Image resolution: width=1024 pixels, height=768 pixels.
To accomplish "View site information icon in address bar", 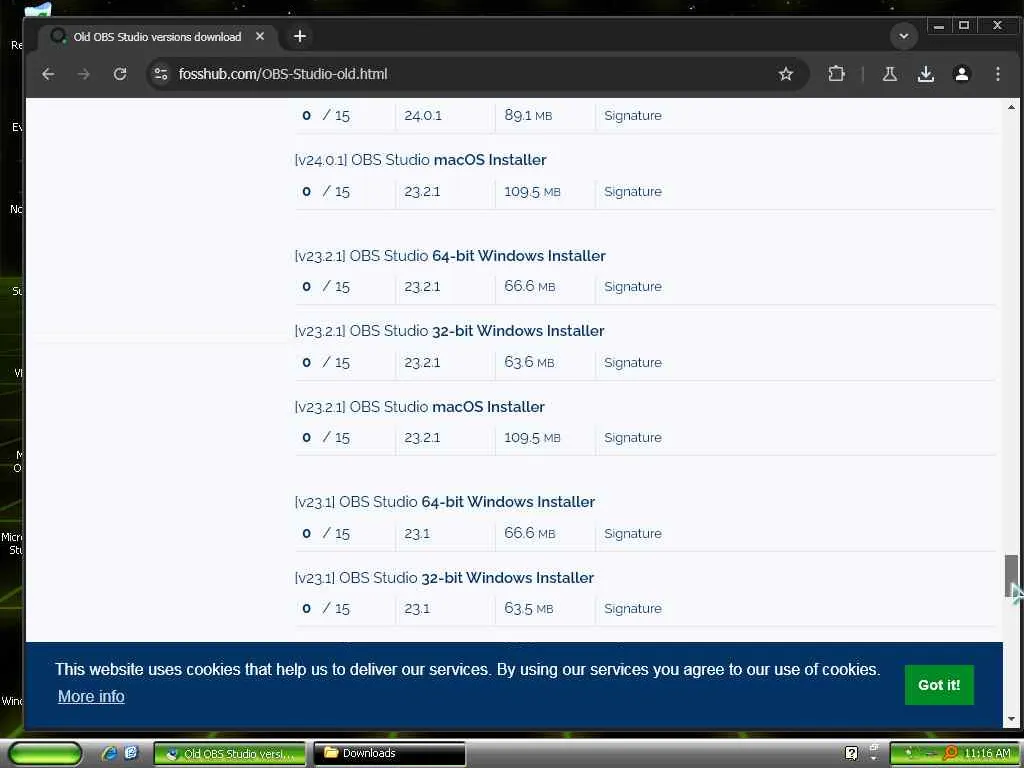I will [161, 74].
